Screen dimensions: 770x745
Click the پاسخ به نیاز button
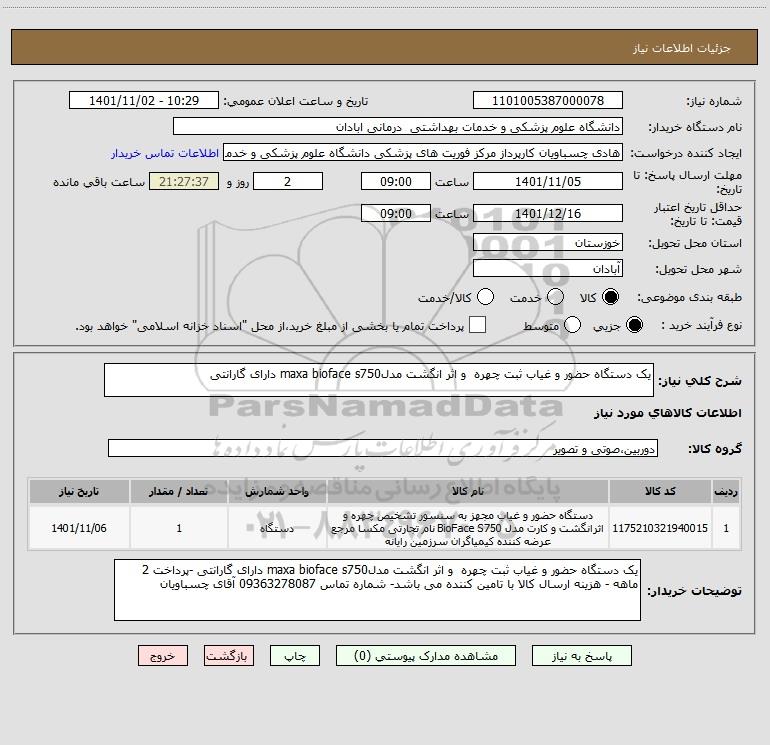[582, 656]
